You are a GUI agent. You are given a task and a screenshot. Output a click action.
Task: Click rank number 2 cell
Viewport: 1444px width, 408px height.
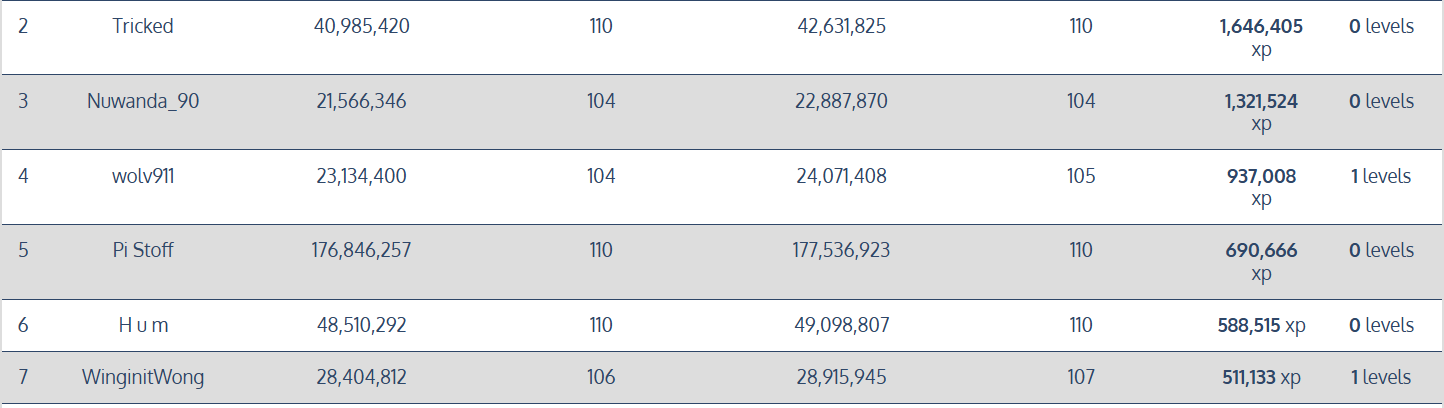[23, 27]
